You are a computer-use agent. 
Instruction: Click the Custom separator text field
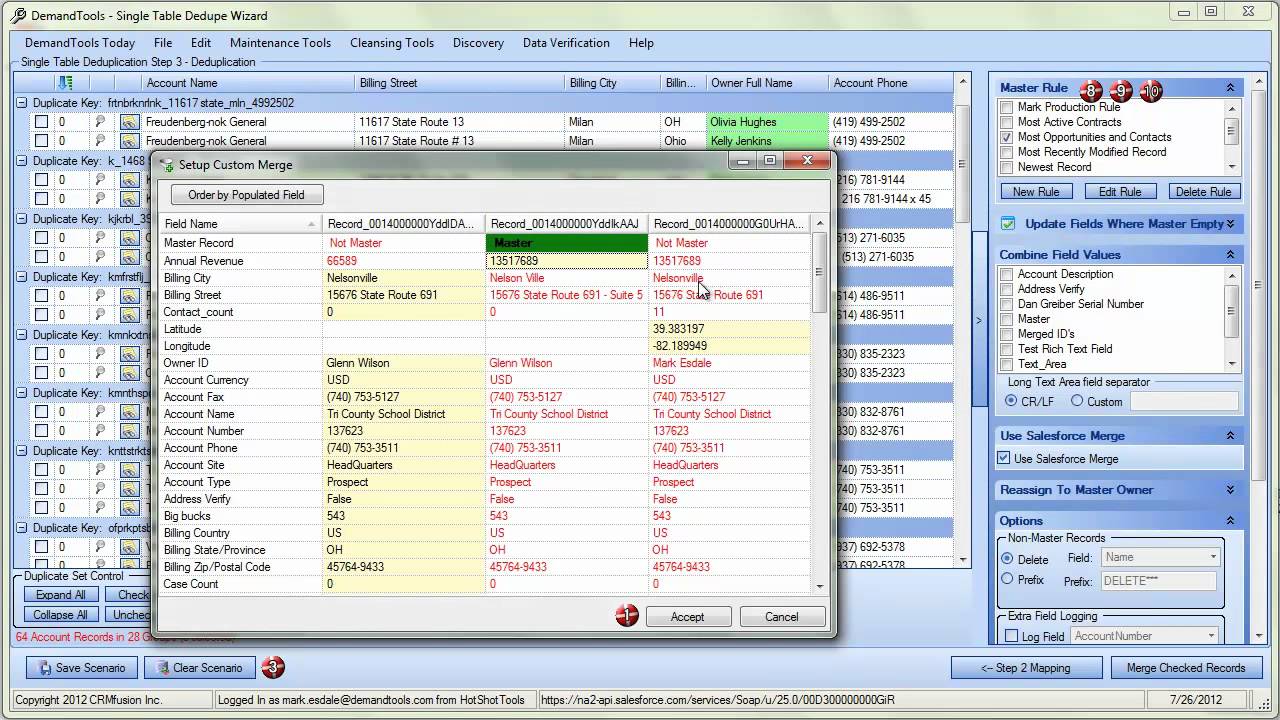pos(1184,401)
